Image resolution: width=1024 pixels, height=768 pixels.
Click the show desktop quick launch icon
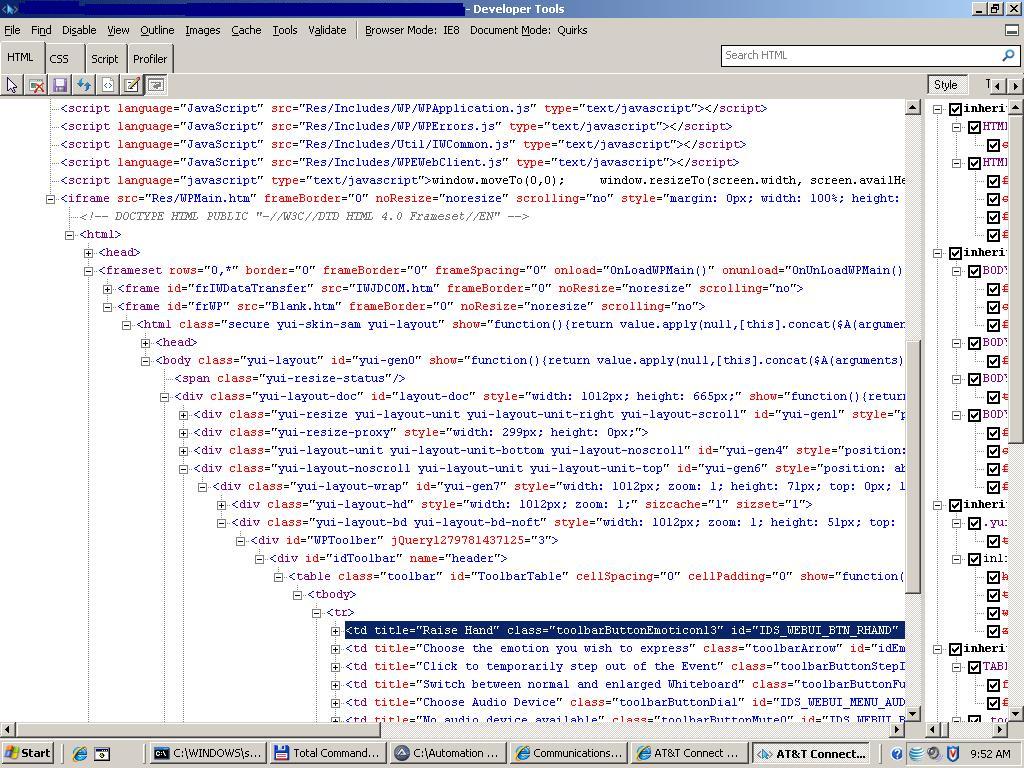click(102, 753)
